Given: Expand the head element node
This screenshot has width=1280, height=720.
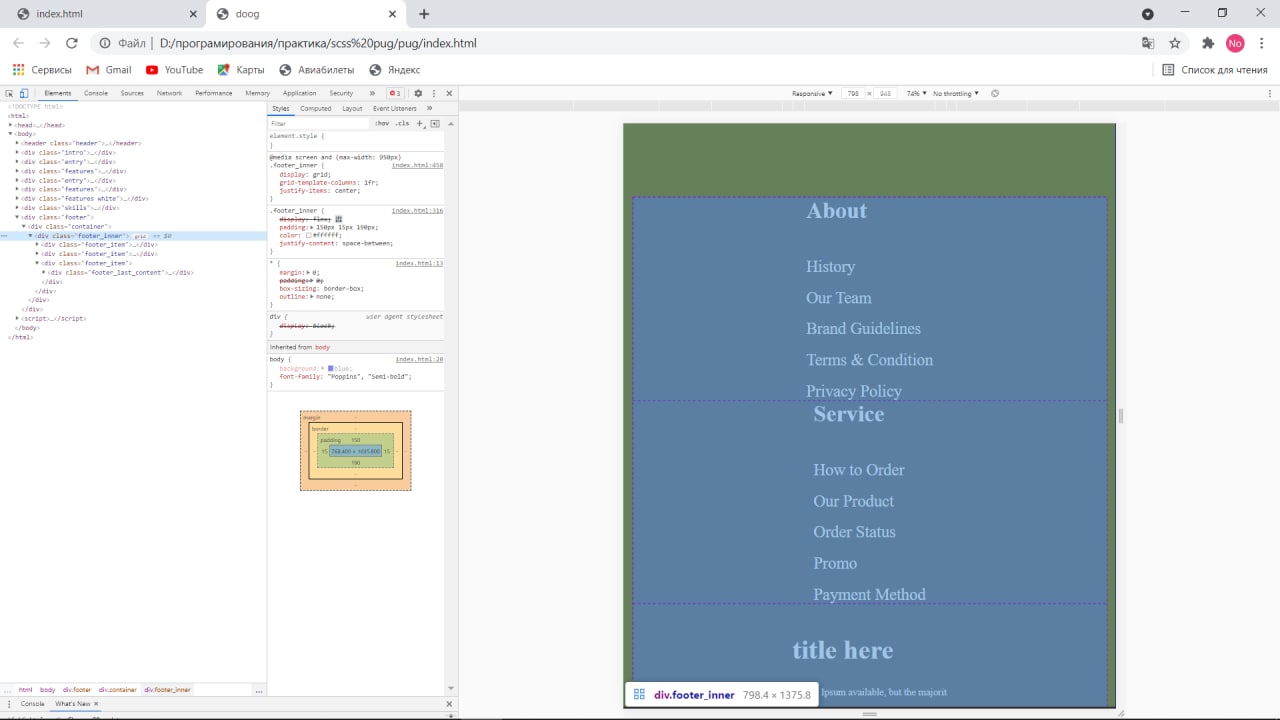Looking at the screenshot, I should coord(11,125).
